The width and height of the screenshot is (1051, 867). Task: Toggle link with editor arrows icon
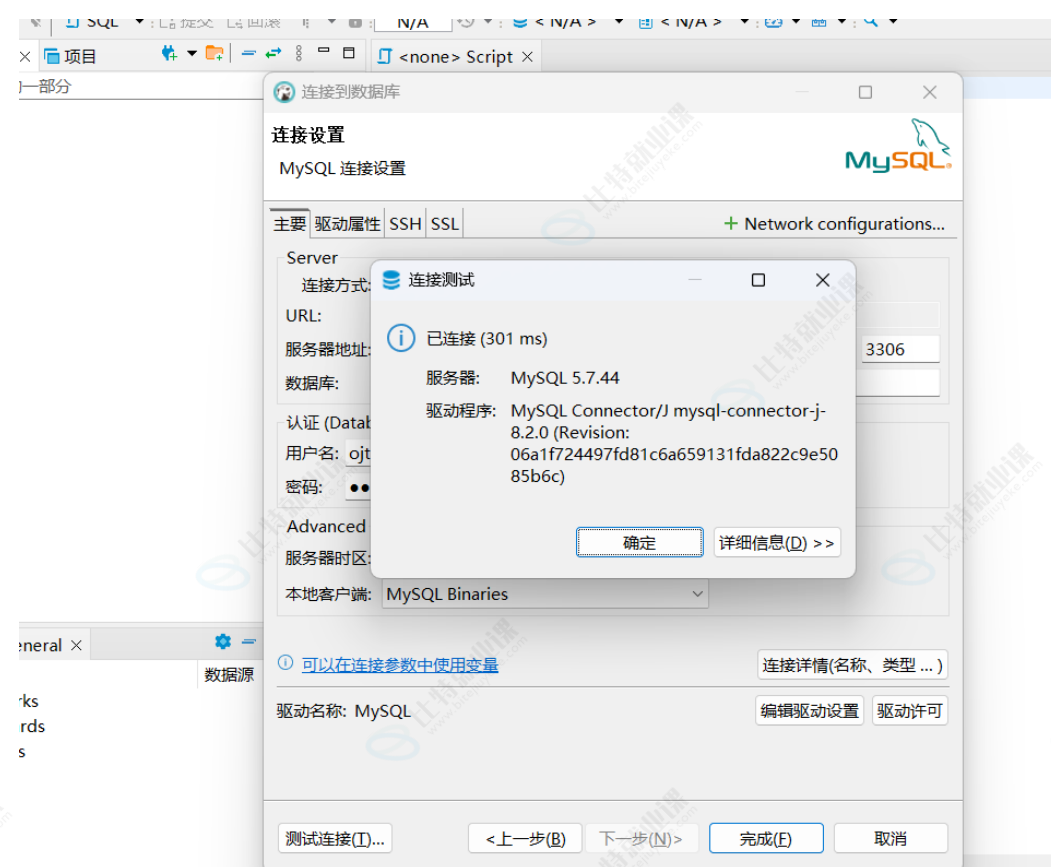coord(273,54)
